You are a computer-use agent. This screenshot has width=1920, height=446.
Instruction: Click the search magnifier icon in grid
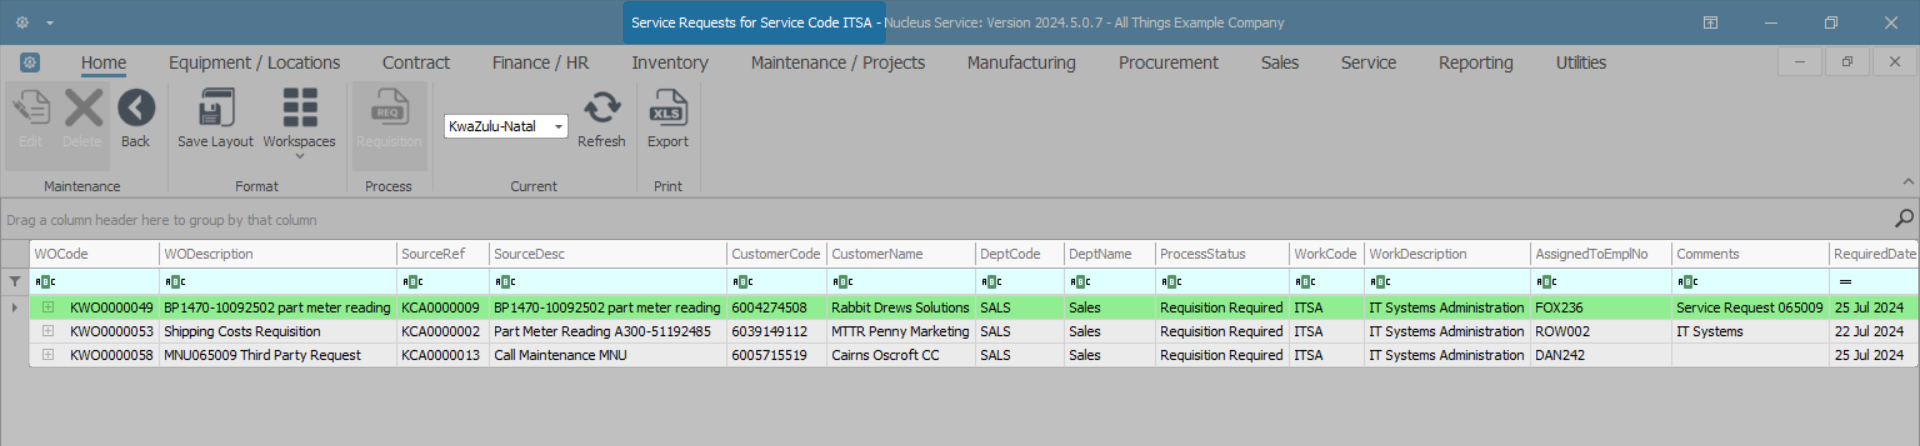coord(1904,218)
